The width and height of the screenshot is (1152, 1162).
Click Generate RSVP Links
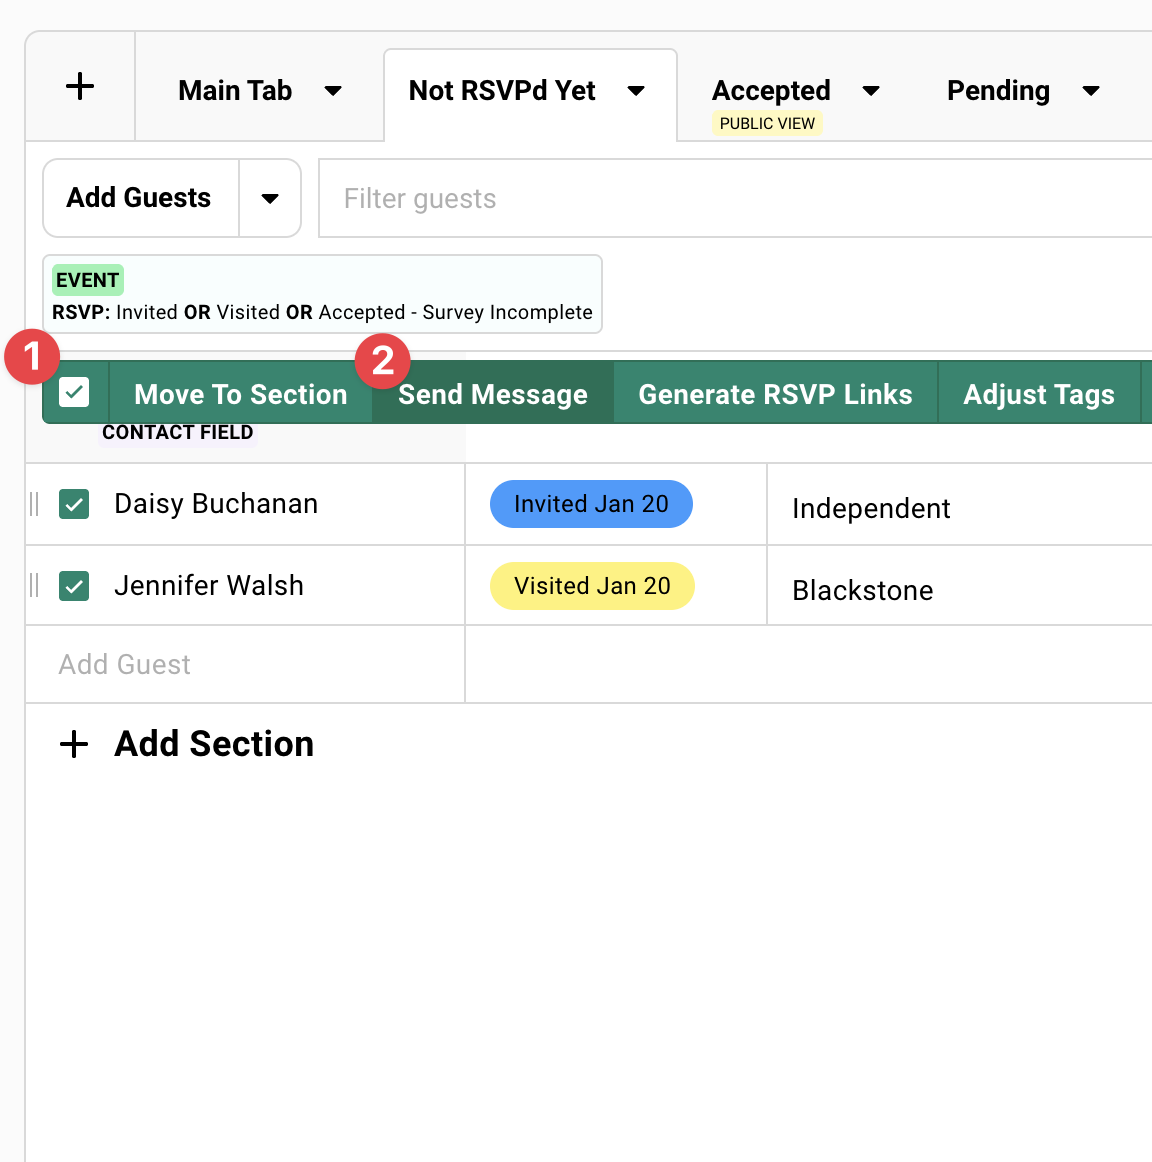coord(776,393)
